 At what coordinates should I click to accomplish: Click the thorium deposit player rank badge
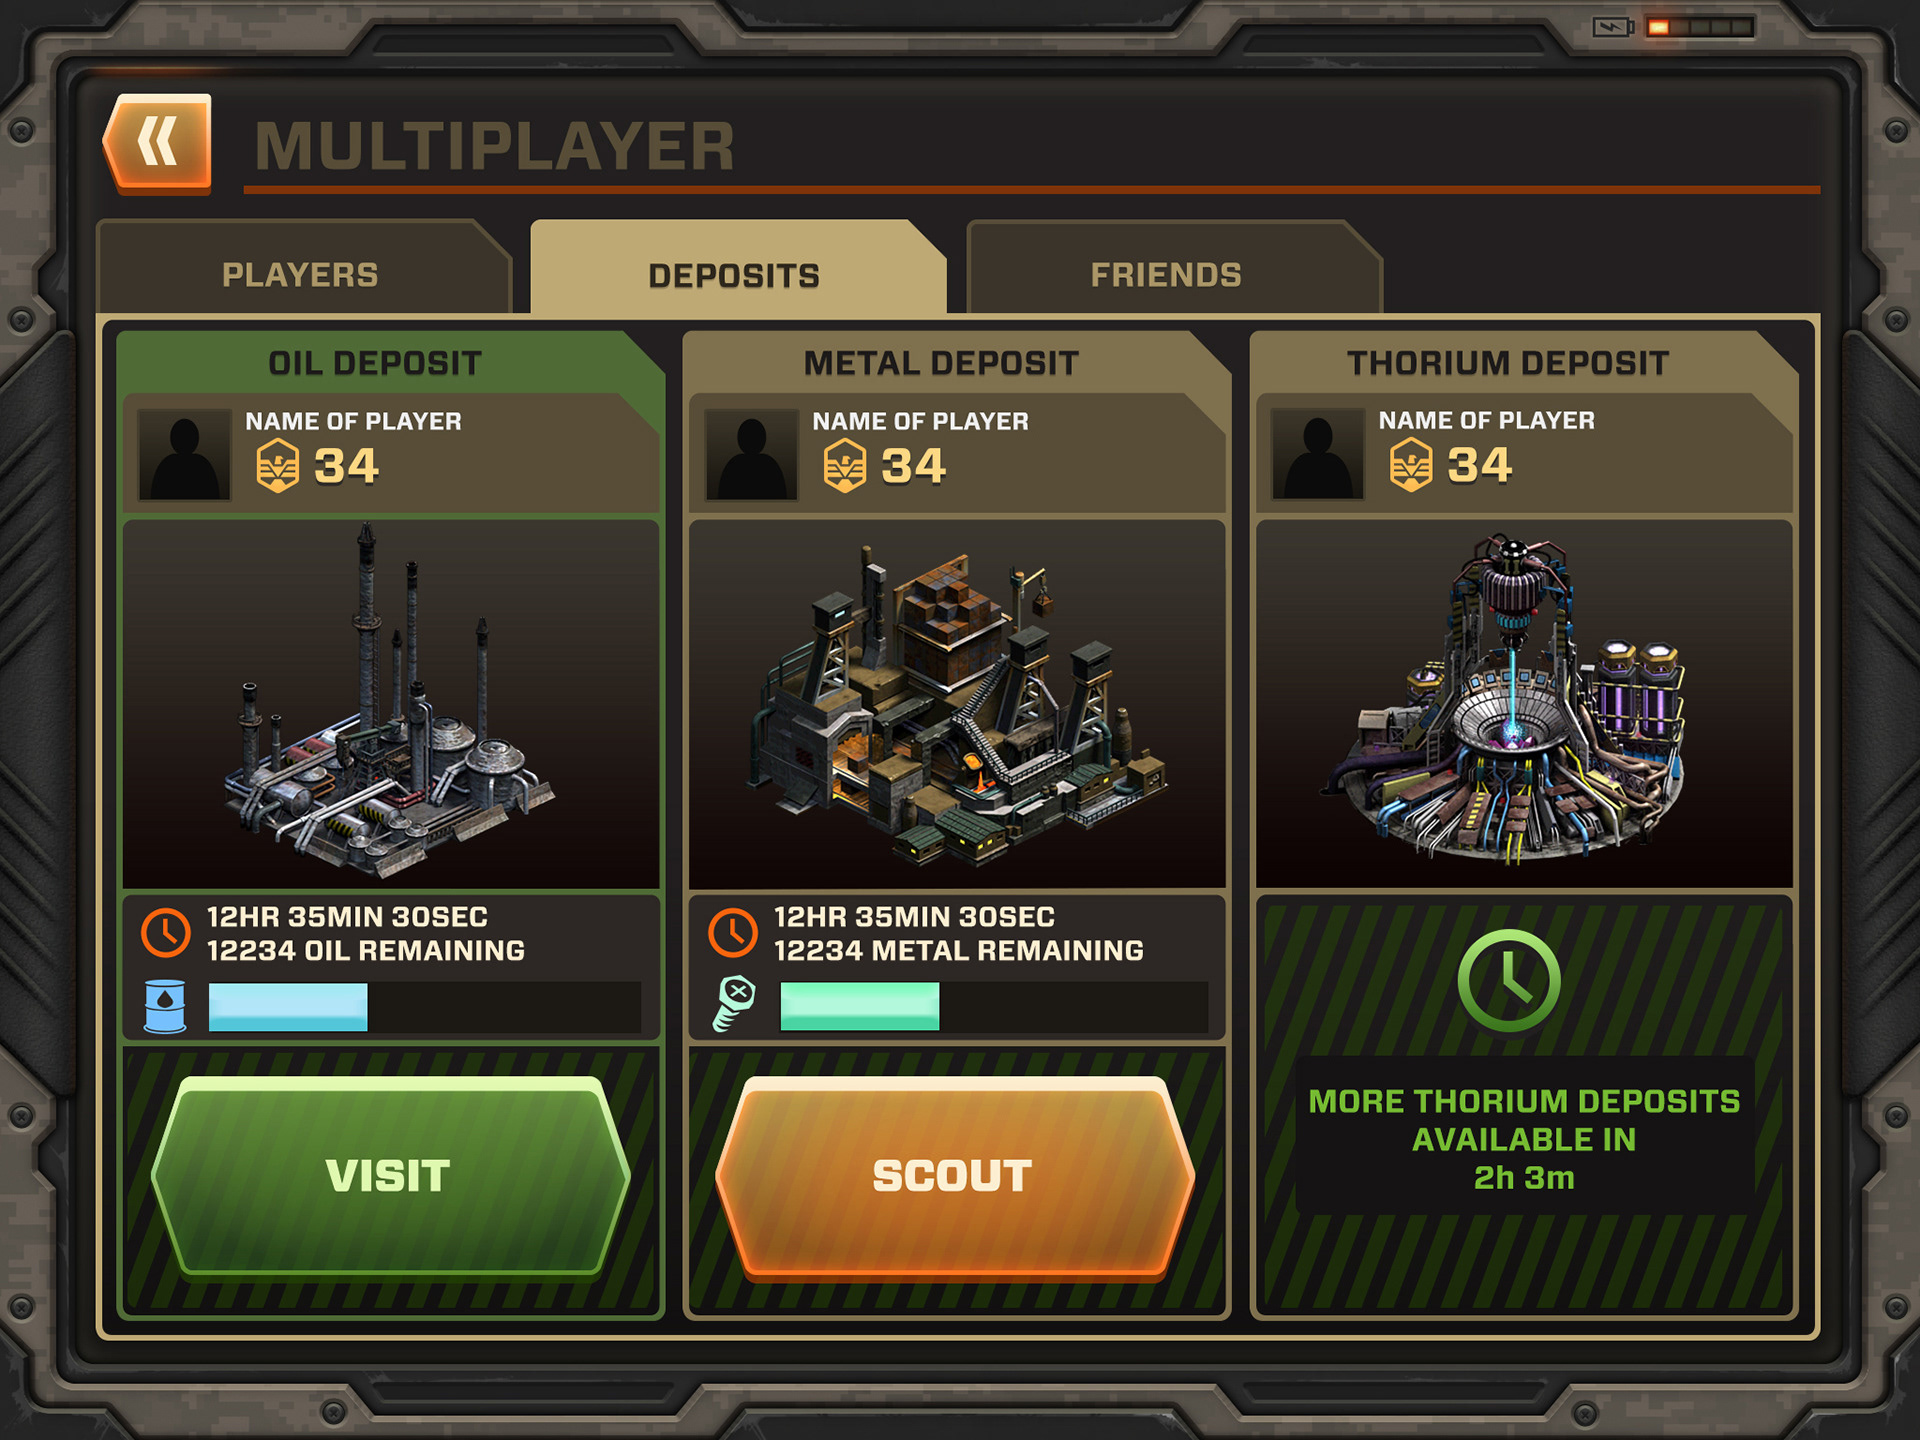(1411, 465)
